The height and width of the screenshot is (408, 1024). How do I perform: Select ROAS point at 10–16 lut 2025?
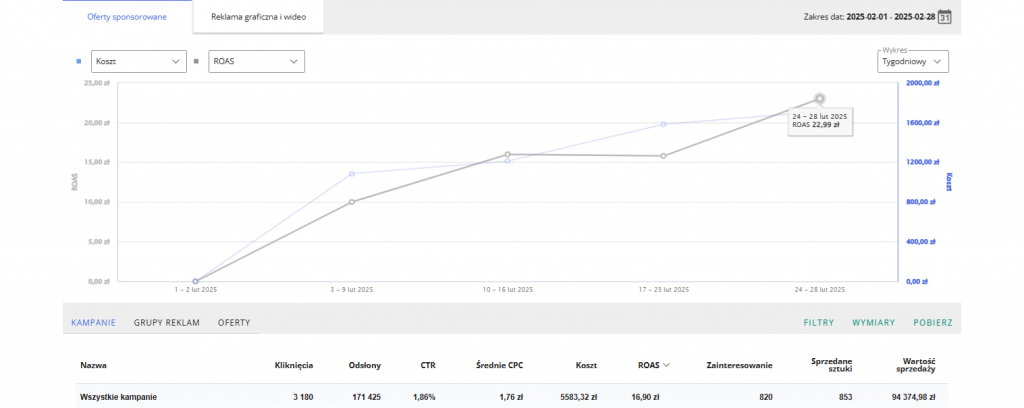click(508, 154)
